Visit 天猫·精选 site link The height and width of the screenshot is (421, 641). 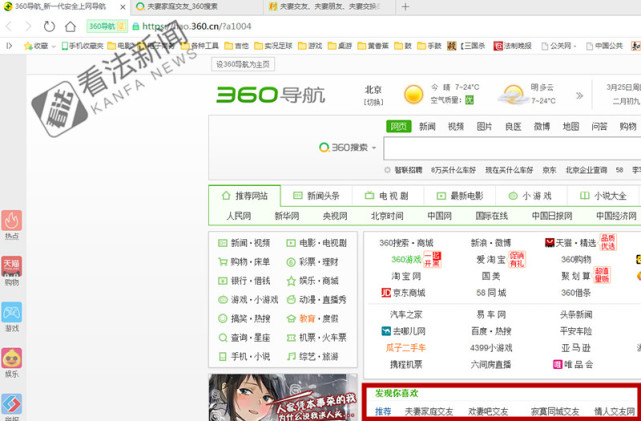[571, 243]
